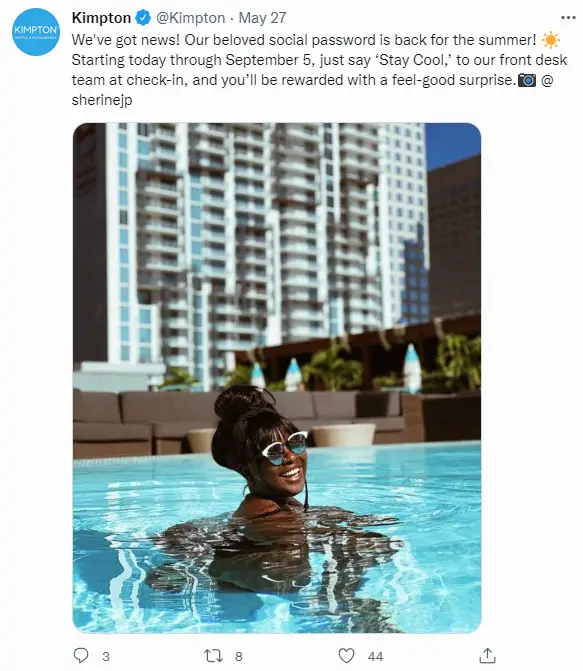This screenshot has height=671, width=583.
Task: Open the Kimpton display name link
Action: 101,18
